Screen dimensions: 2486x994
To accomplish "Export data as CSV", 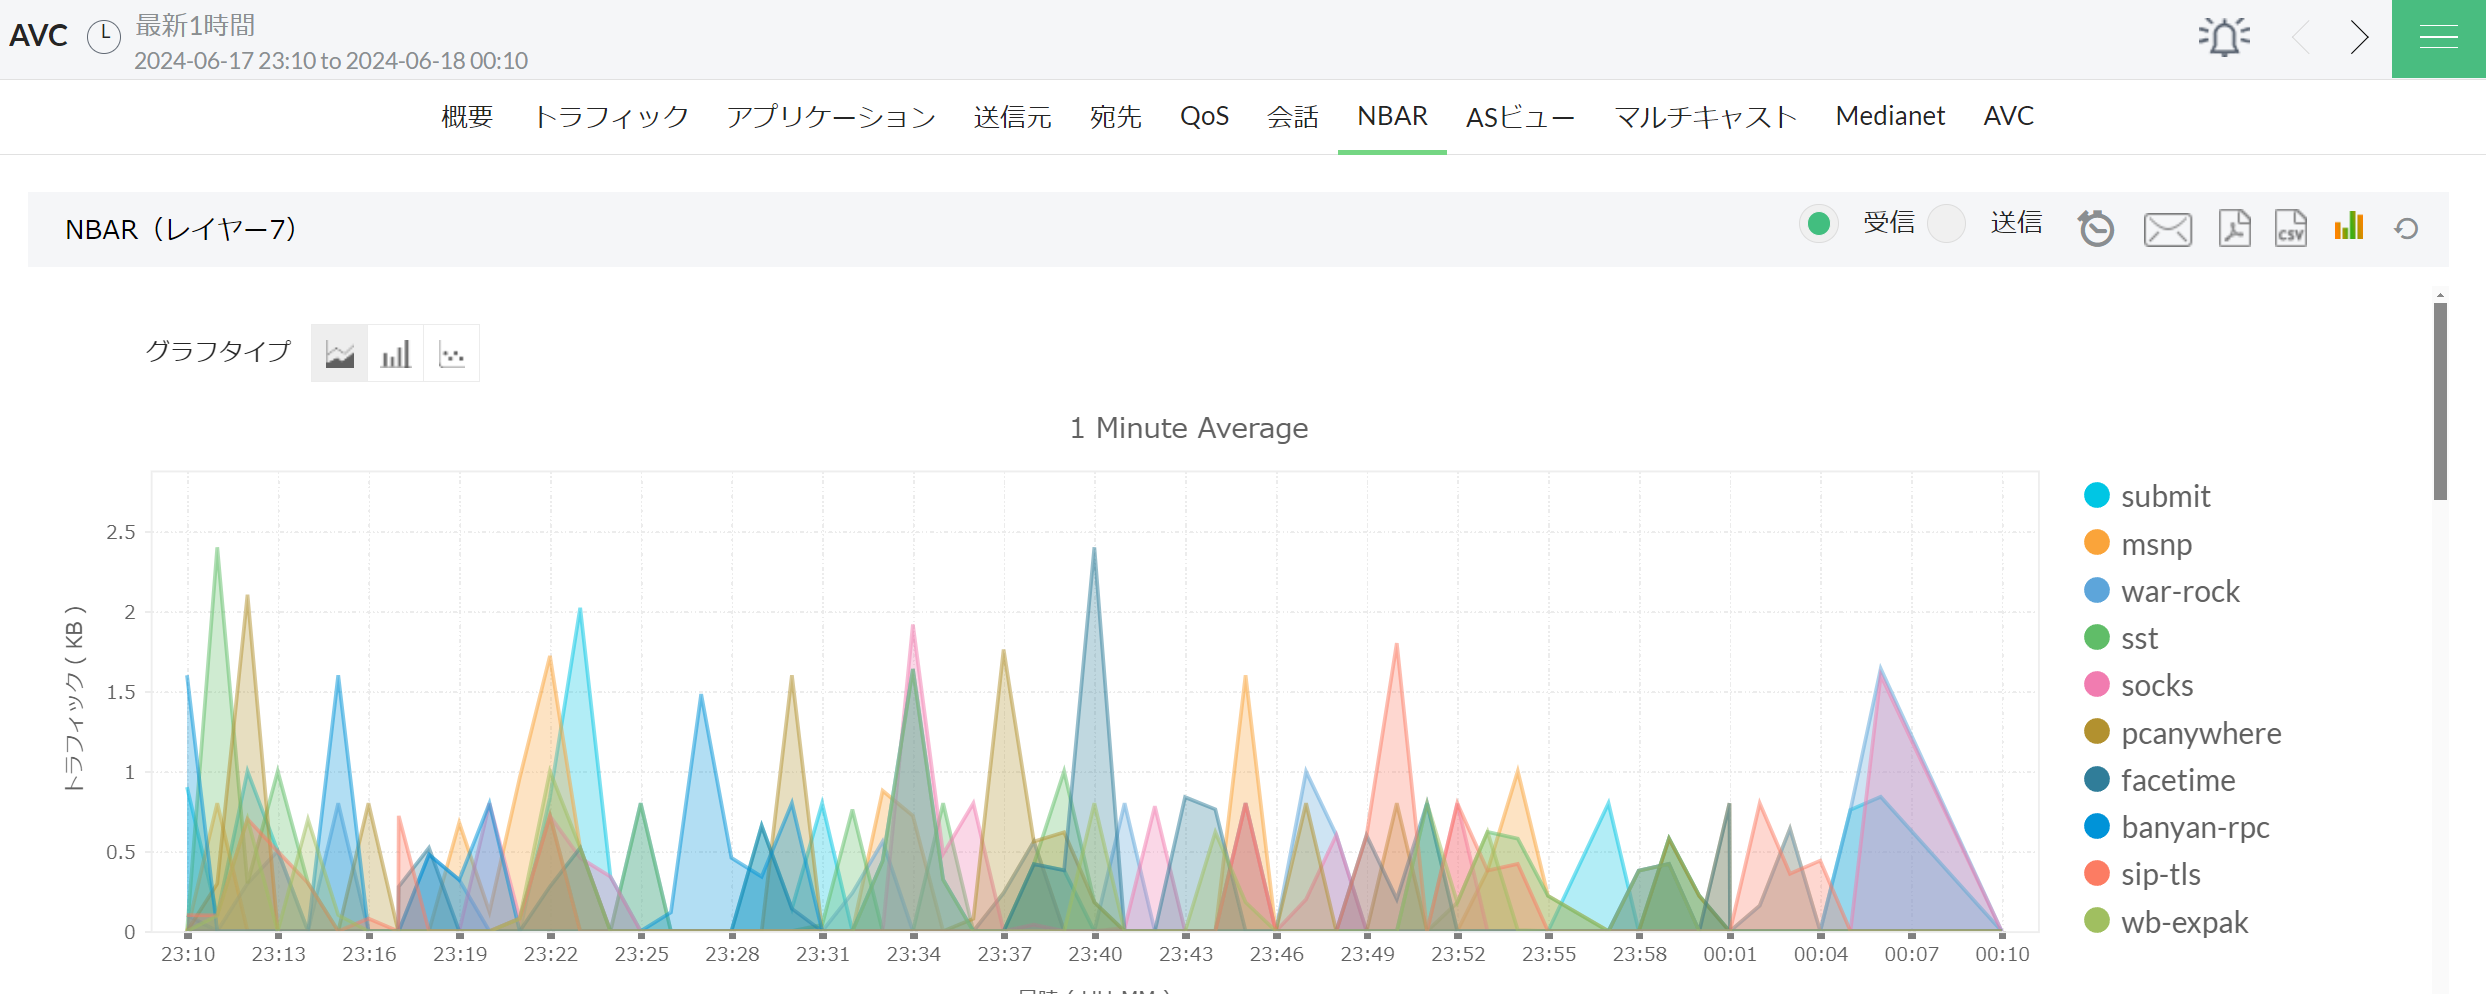I will pos(2290,229).
